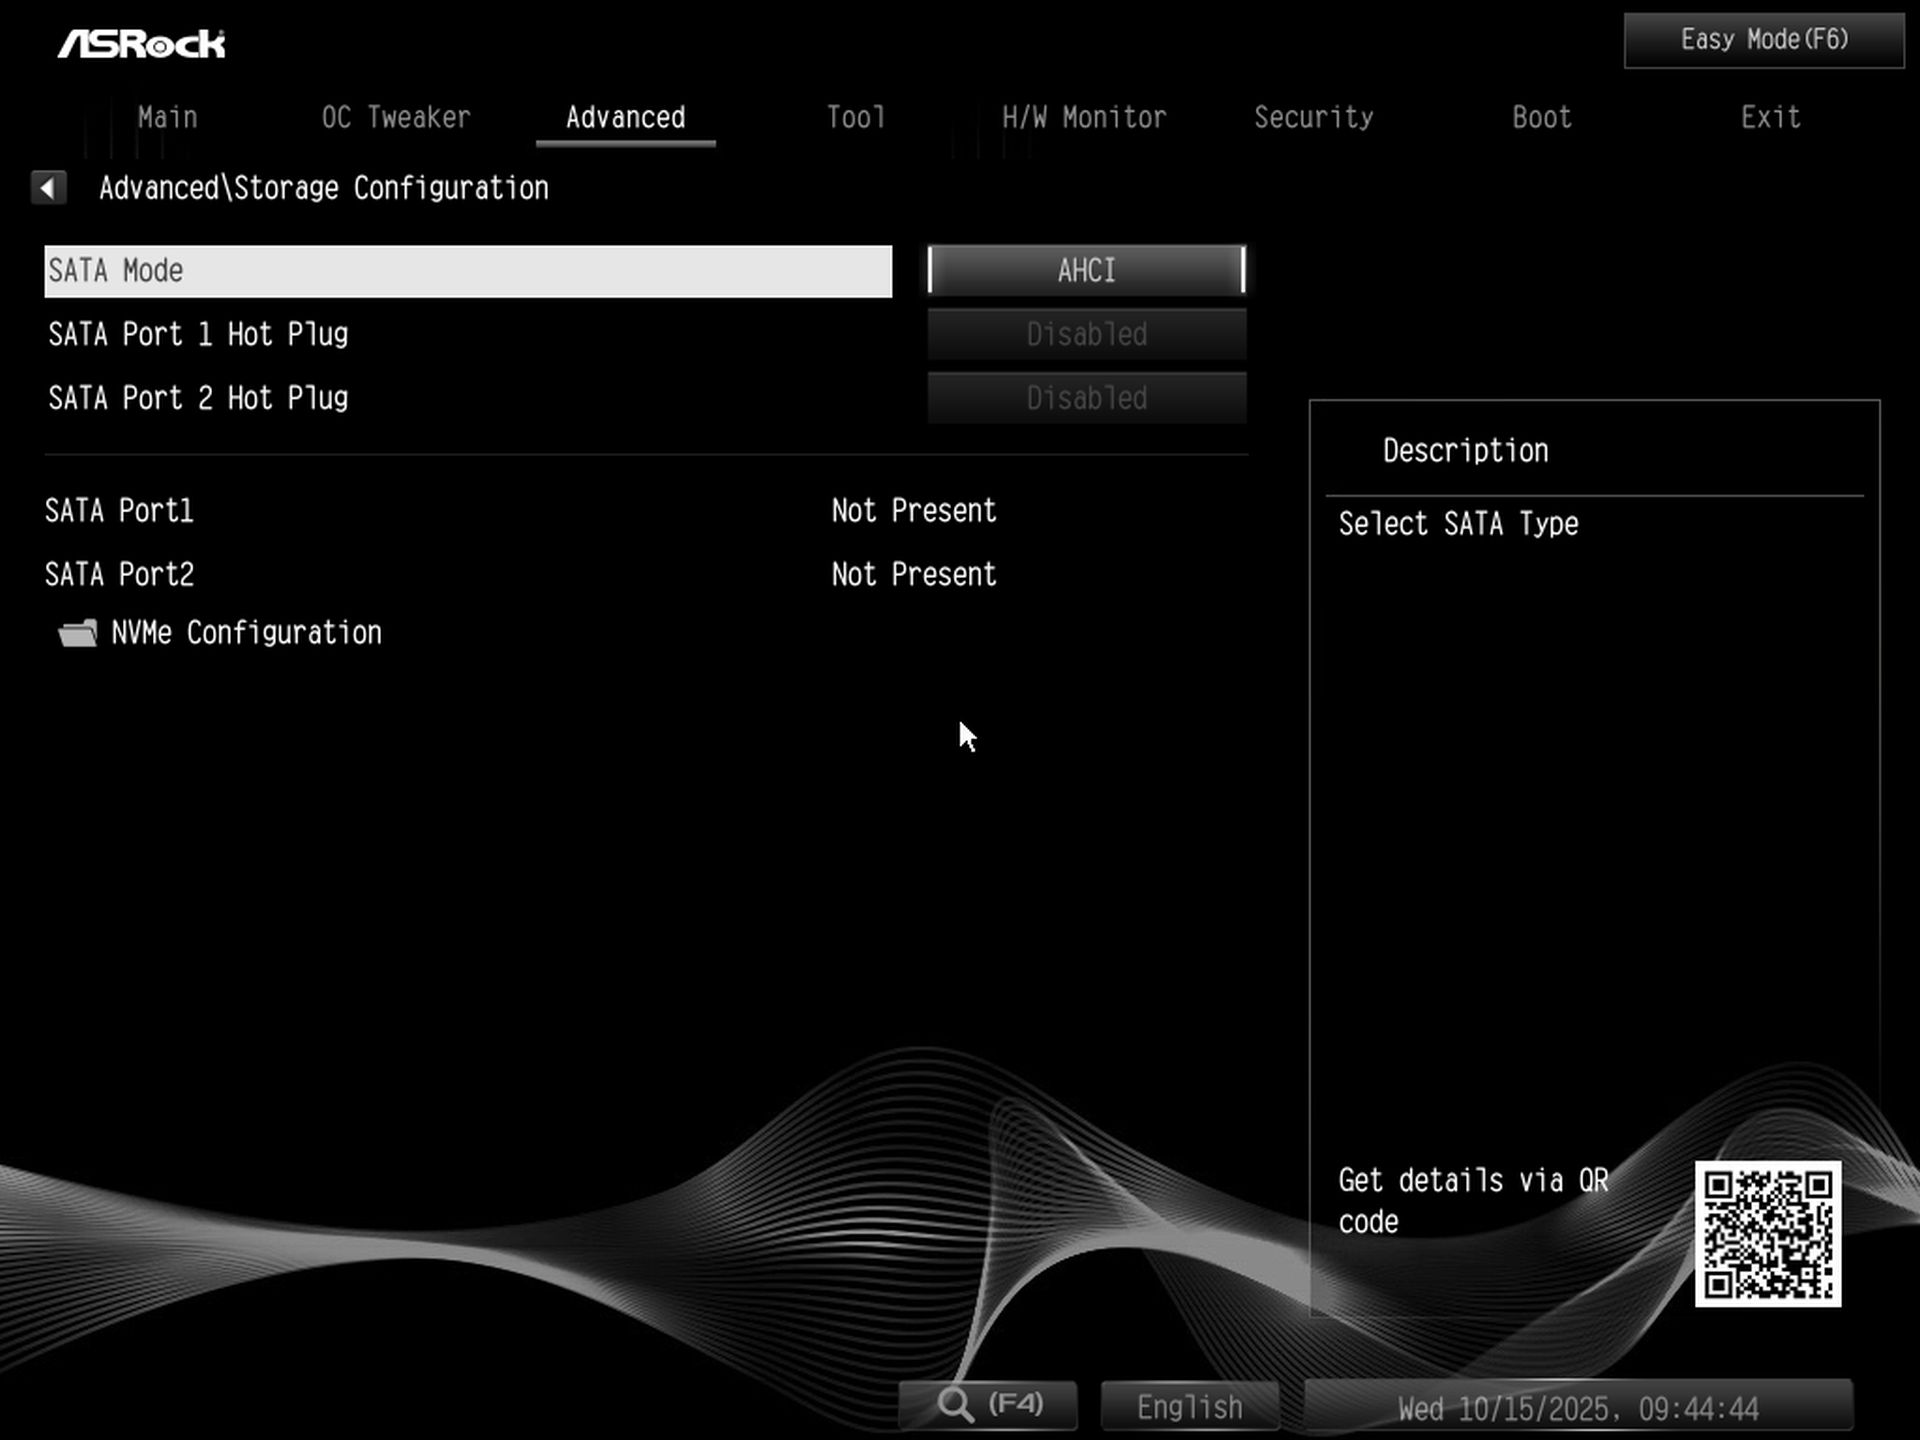This screenshot has width=1920, height=1440.
Task: Click the ASRock logo
Action: pyautogui.click(x=141, y=43)
